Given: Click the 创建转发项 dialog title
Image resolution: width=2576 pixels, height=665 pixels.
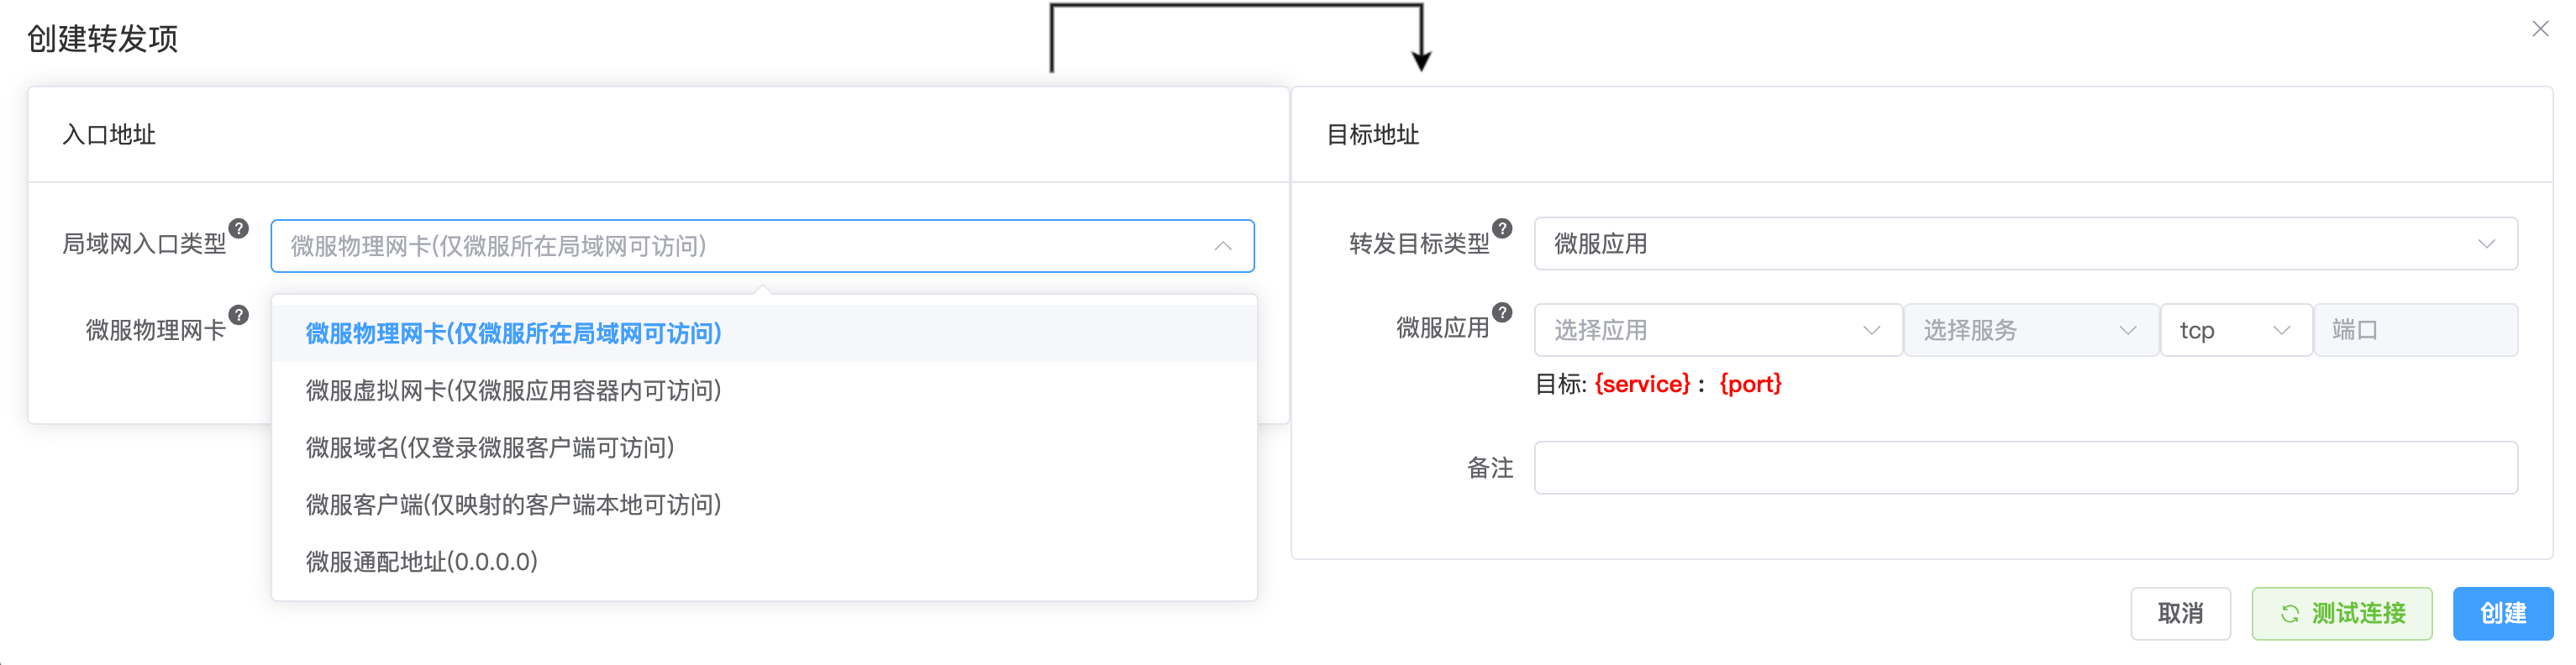Looking at the screenshot, I should (102, 39).
